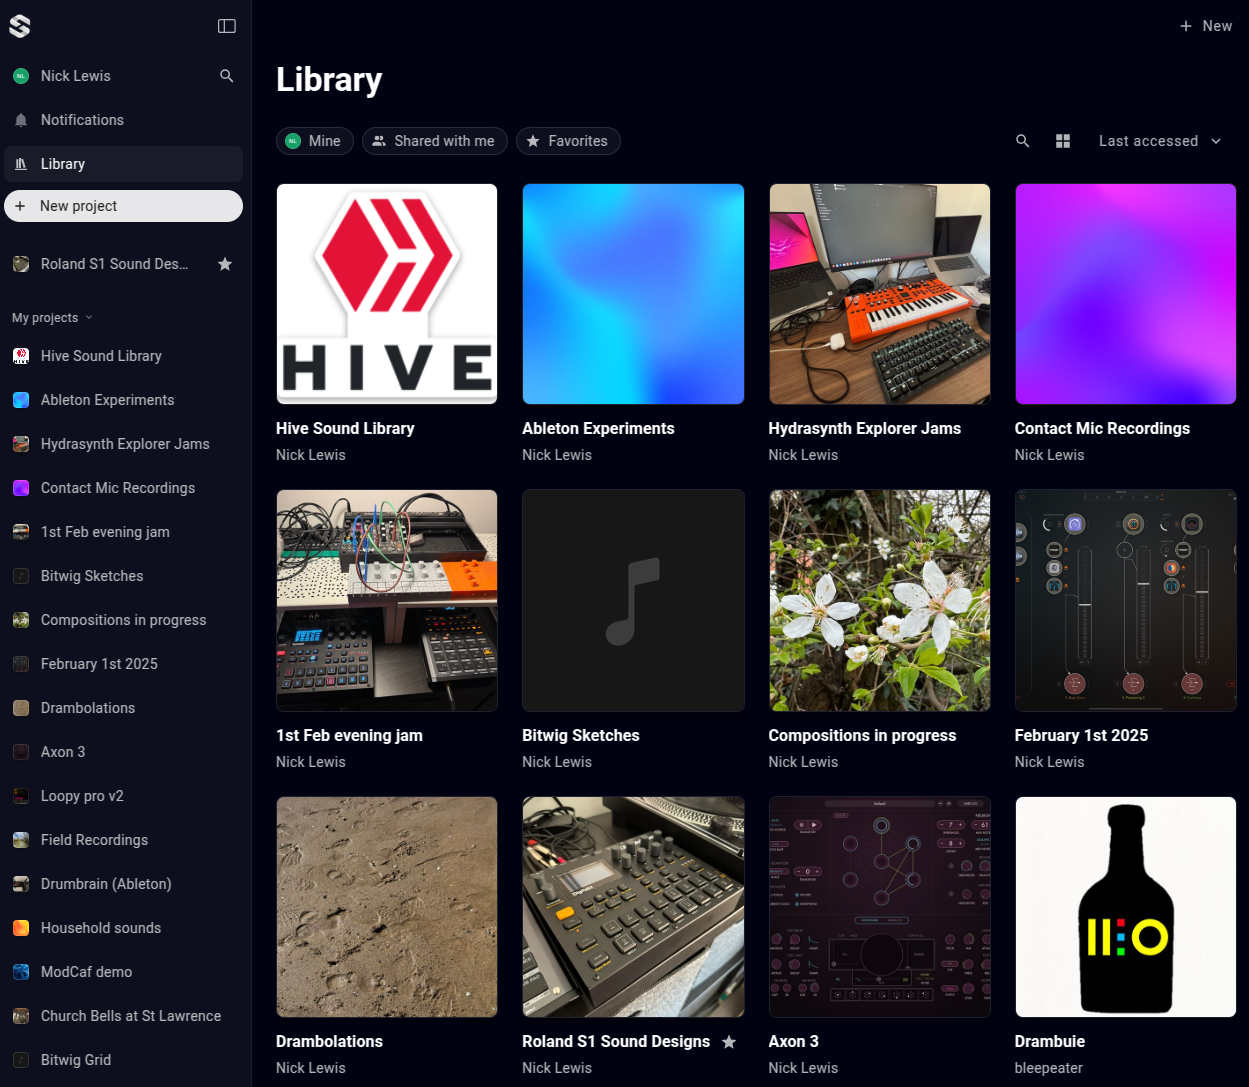Open the Contact Mic Recordings purple thumbnail

click(x=1125, y=294)
